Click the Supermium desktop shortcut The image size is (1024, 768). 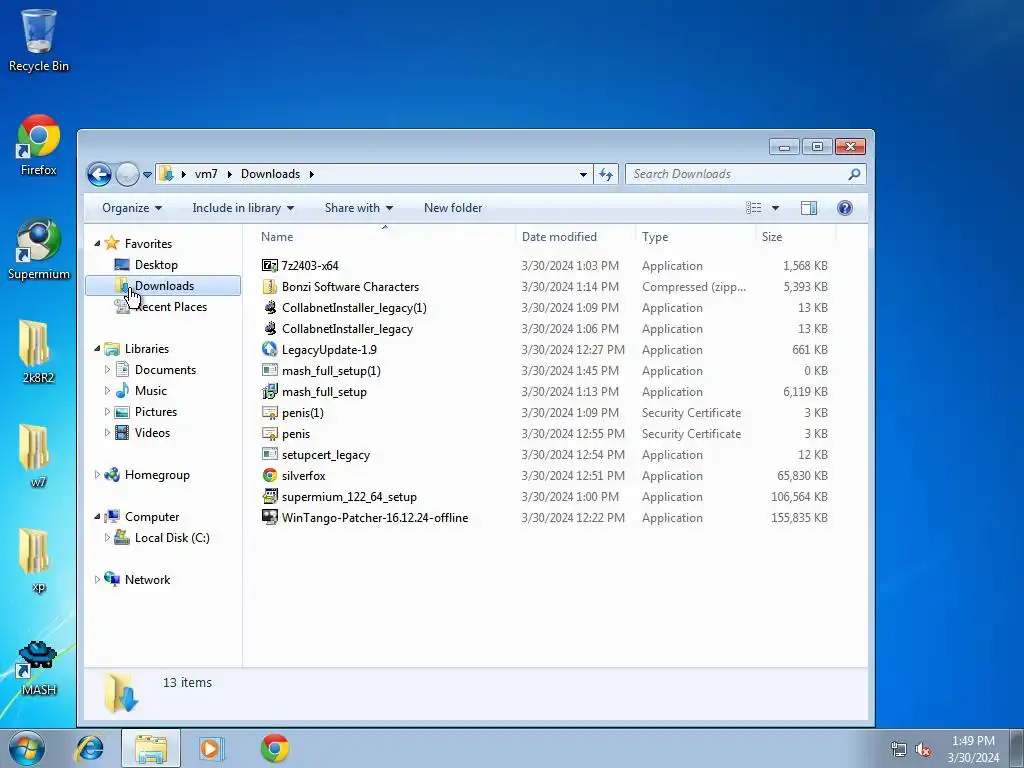click(39, 249)
